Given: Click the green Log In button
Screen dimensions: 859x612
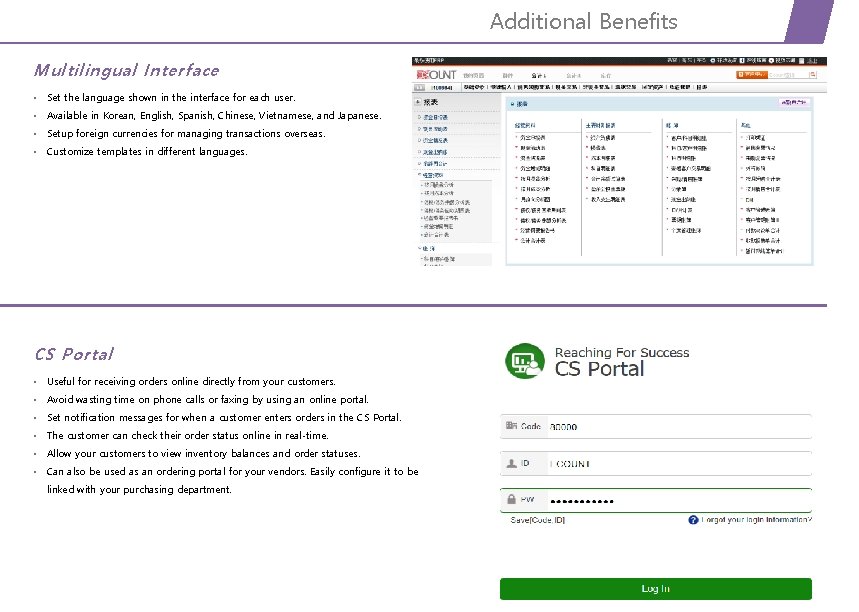Looking at the screenshot, I should pos(655,589).
